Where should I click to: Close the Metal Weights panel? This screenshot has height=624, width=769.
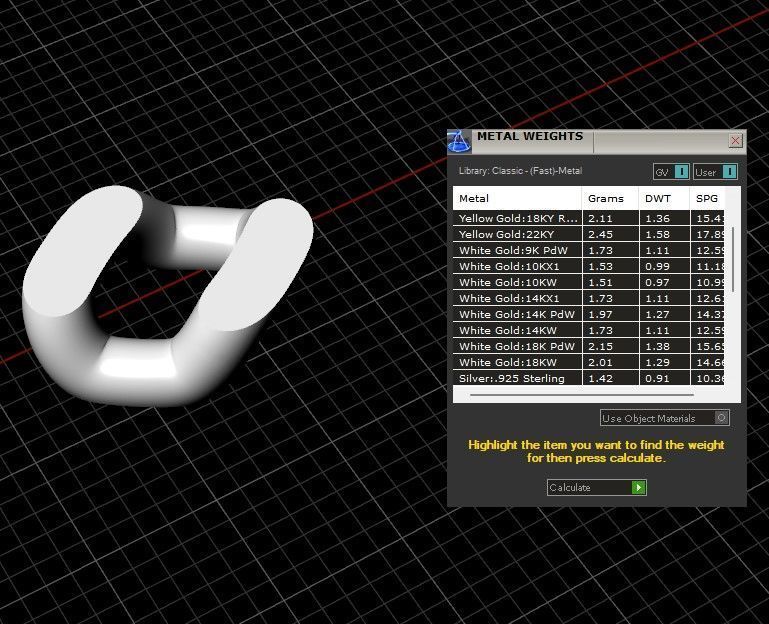click(x=735, y=141)
